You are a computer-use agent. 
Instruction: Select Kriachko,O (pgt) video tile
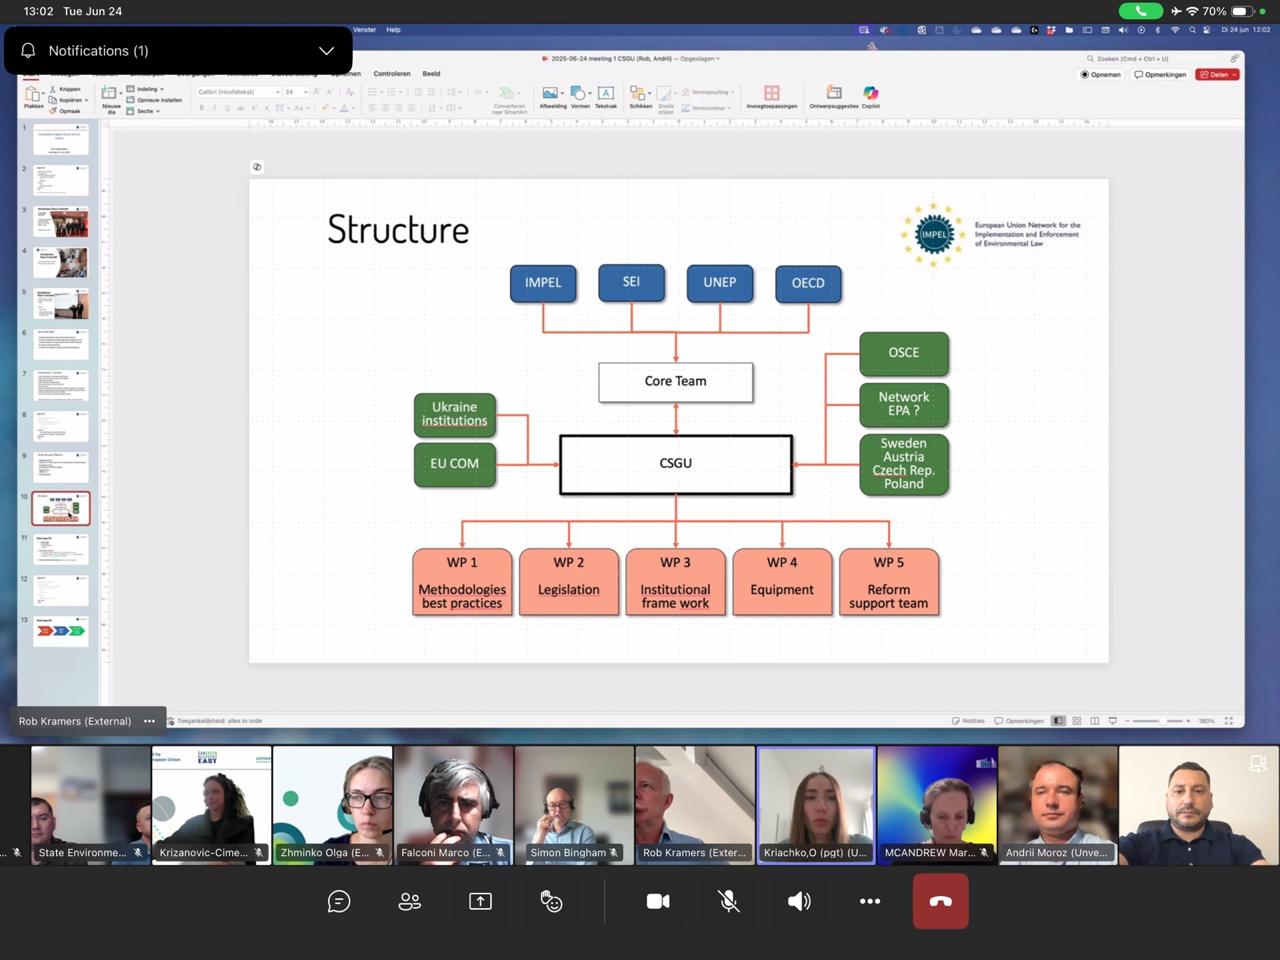tap(816, 805)
